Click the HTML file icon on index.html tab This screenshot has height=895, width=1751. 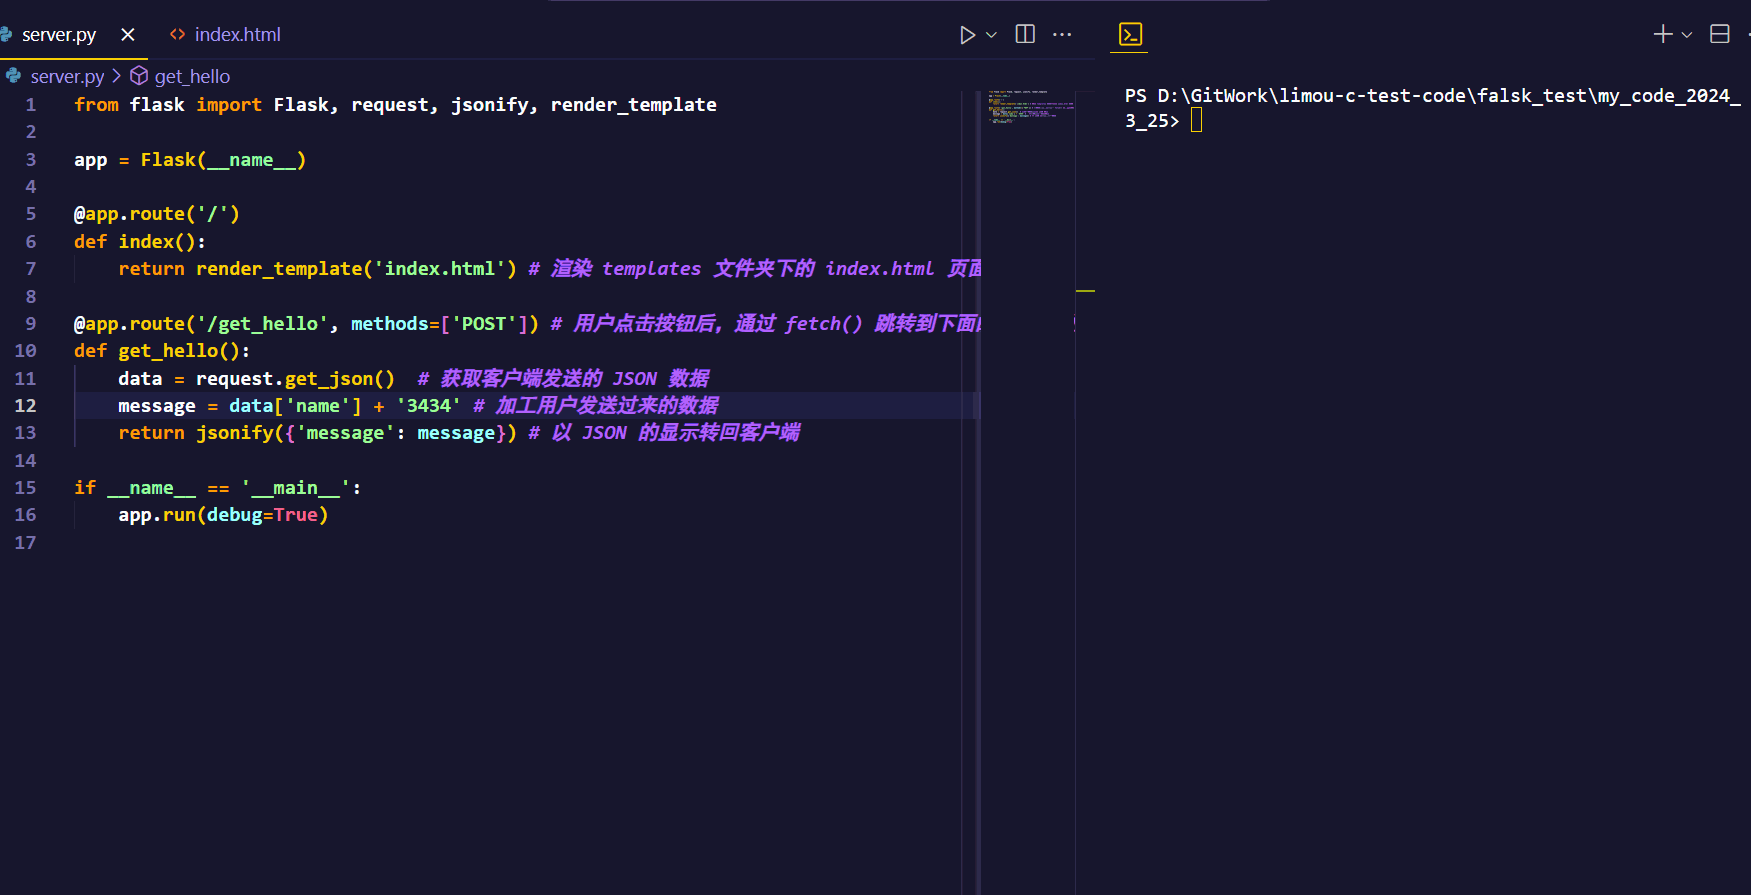click(178, 35)
